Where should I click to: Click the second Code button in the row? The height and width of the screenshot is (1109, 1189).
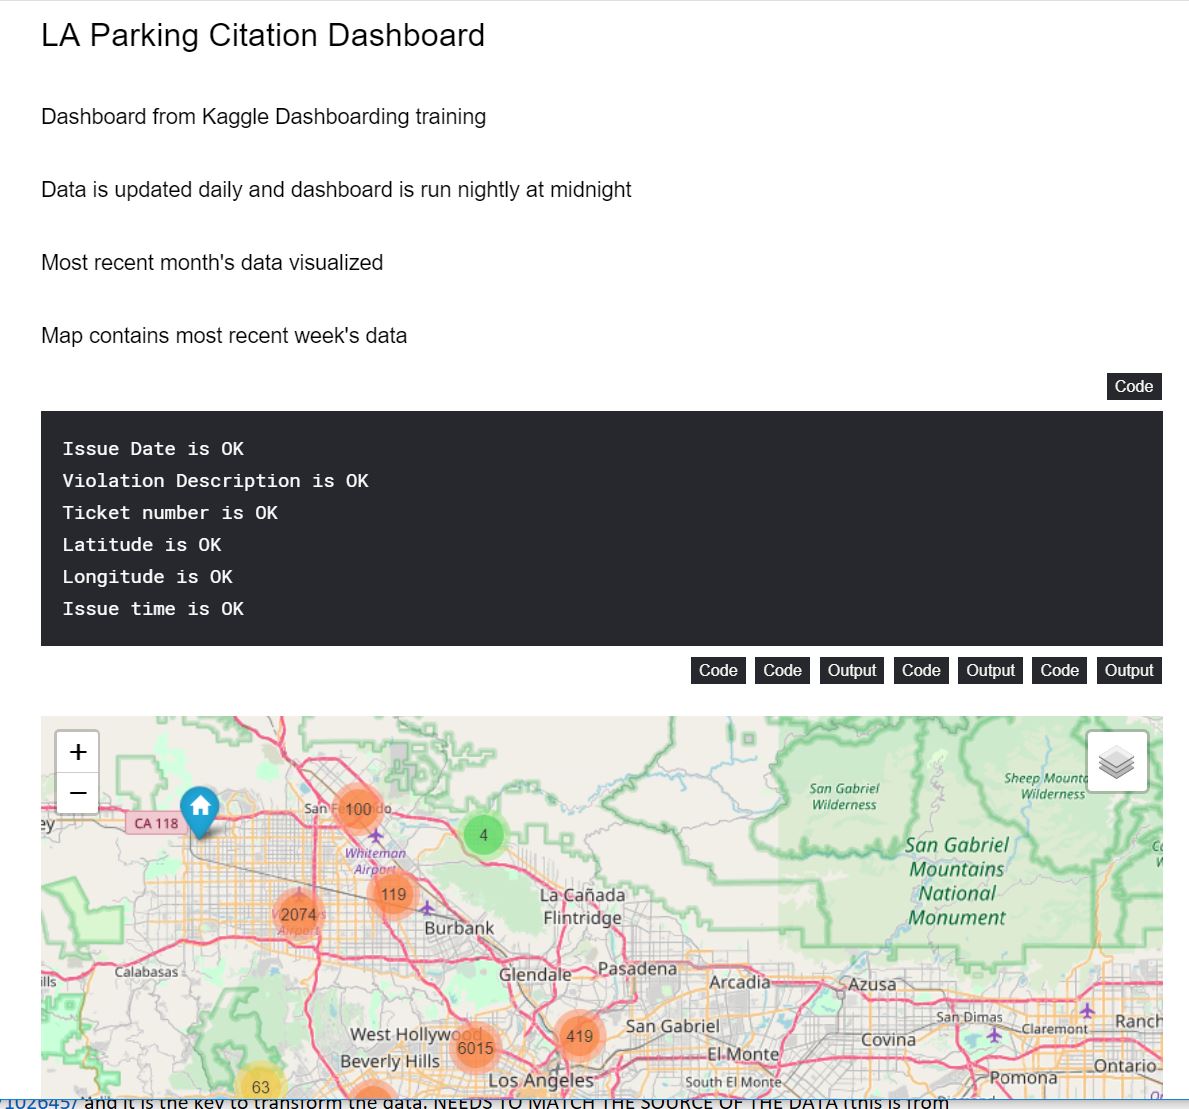(x=782, y=671)
